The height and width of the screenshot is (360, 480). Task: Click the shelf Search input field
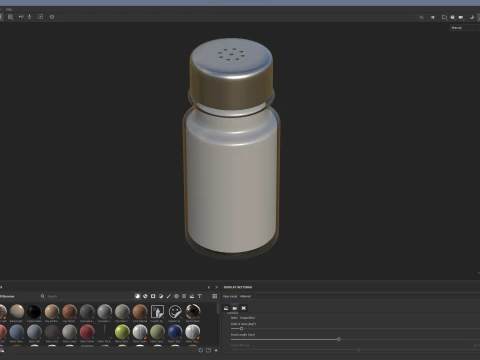point(88,296)
